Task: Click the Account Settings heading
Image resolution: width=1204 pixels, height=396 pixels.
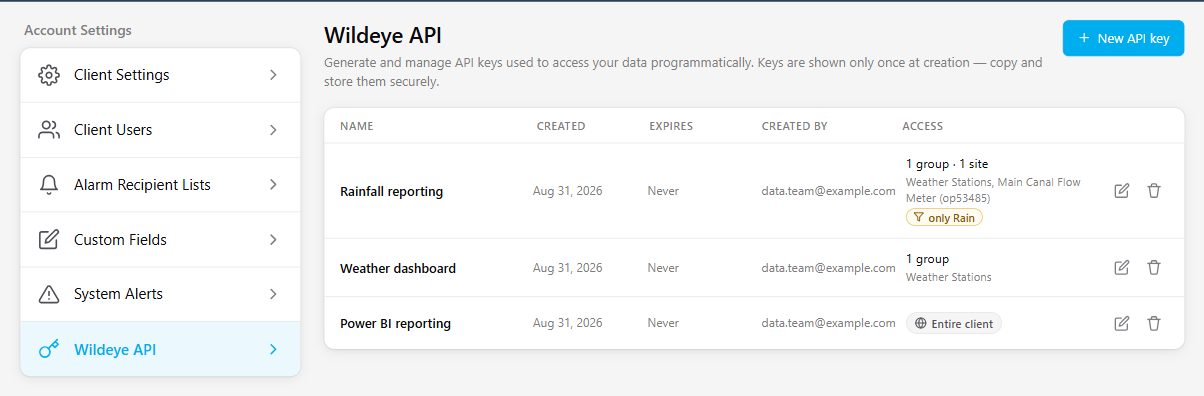Action: point(78,30)
